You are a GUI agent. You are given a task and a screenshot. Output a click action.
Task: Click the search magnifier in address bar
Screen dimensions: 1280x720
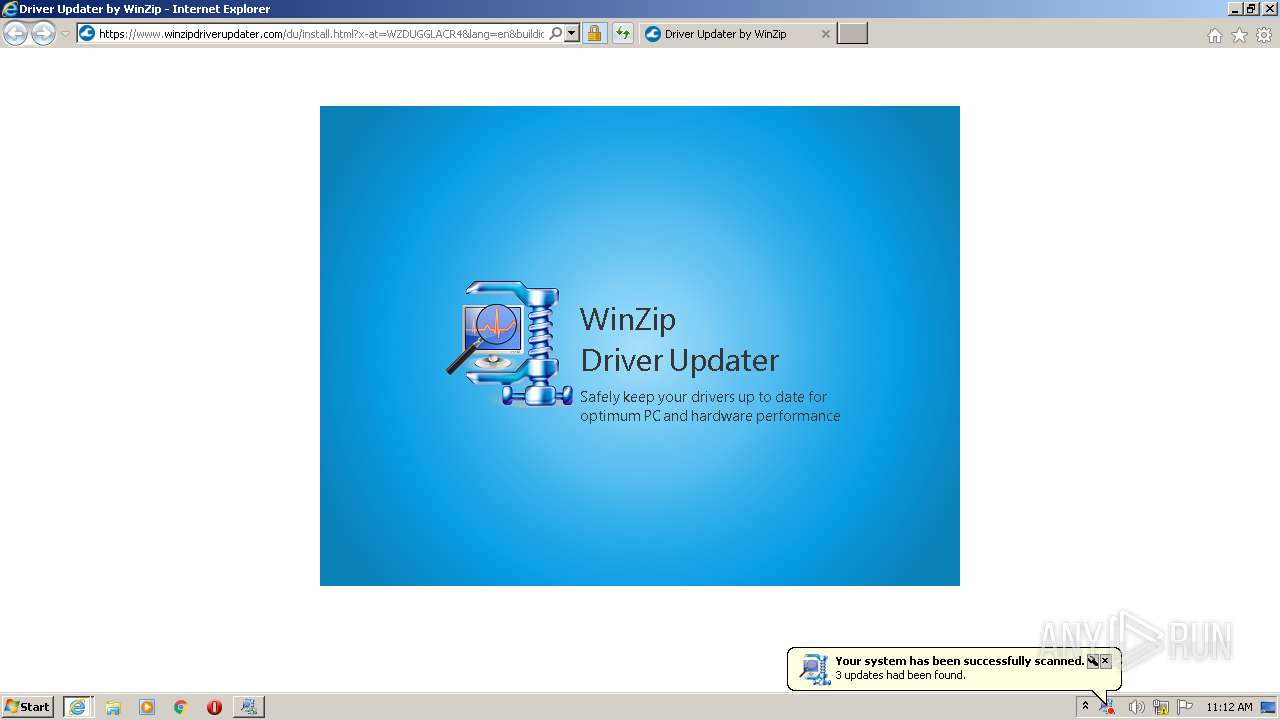(556, 34)
